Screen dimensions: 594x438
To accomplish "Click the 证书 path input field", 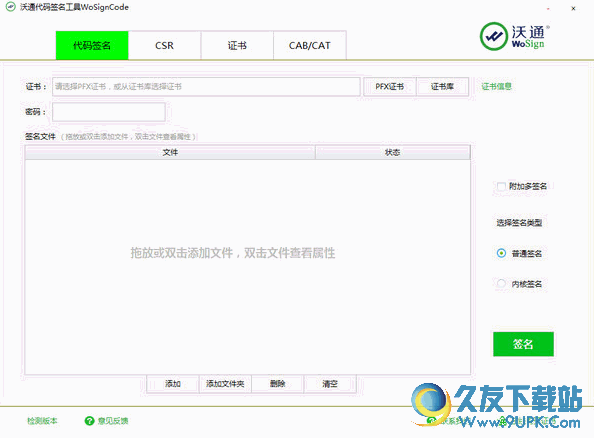I will point(206,86).
